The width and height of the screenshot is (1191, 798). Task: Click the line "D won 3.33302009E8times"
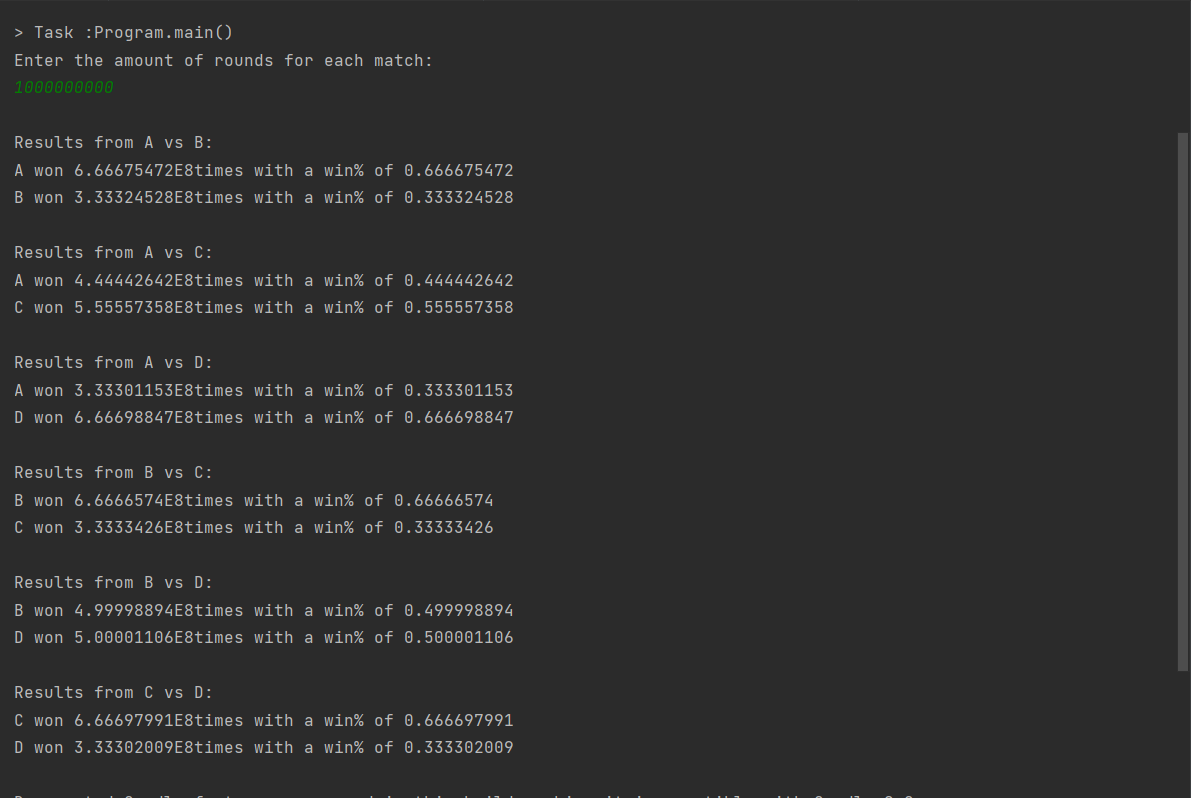[x=263, y=748]
